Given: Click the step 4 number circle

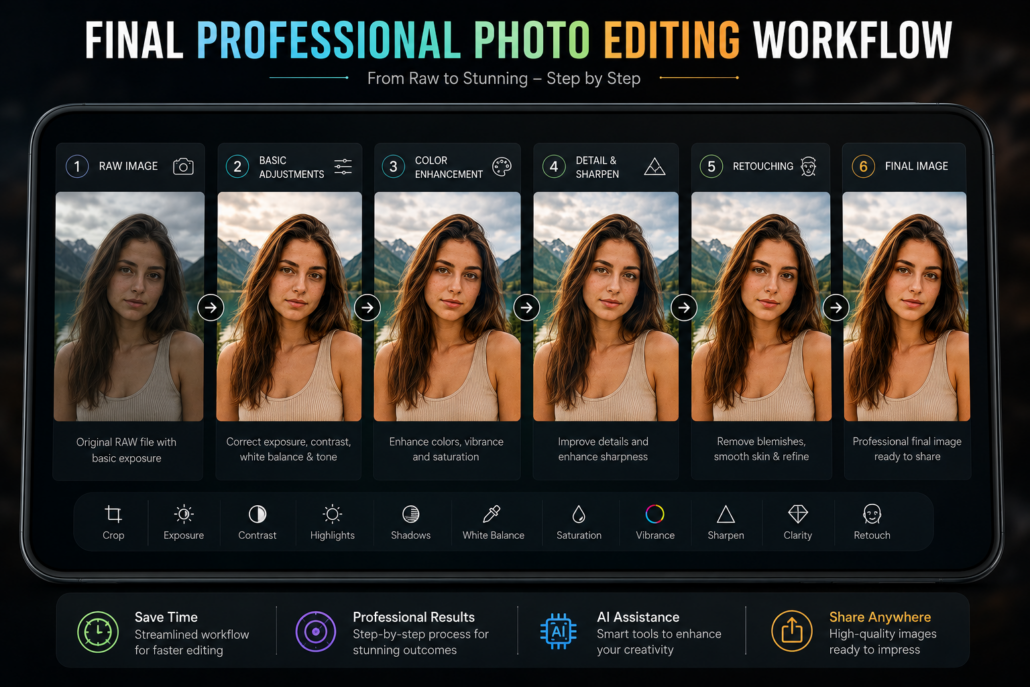Looking at the screenshot, I should tap(554, 166).
